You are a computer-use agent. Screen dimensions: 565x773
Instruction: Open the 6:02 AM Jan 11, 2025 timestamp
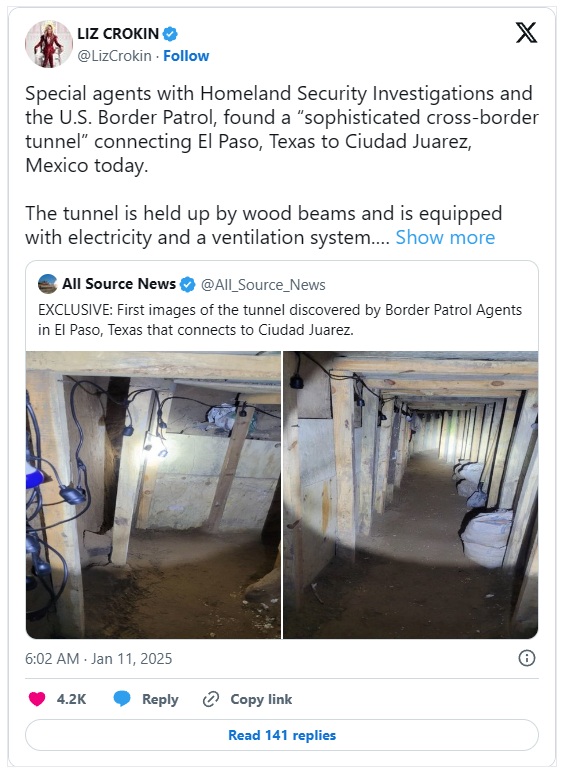pyautogui.click(x=99, y=659)
